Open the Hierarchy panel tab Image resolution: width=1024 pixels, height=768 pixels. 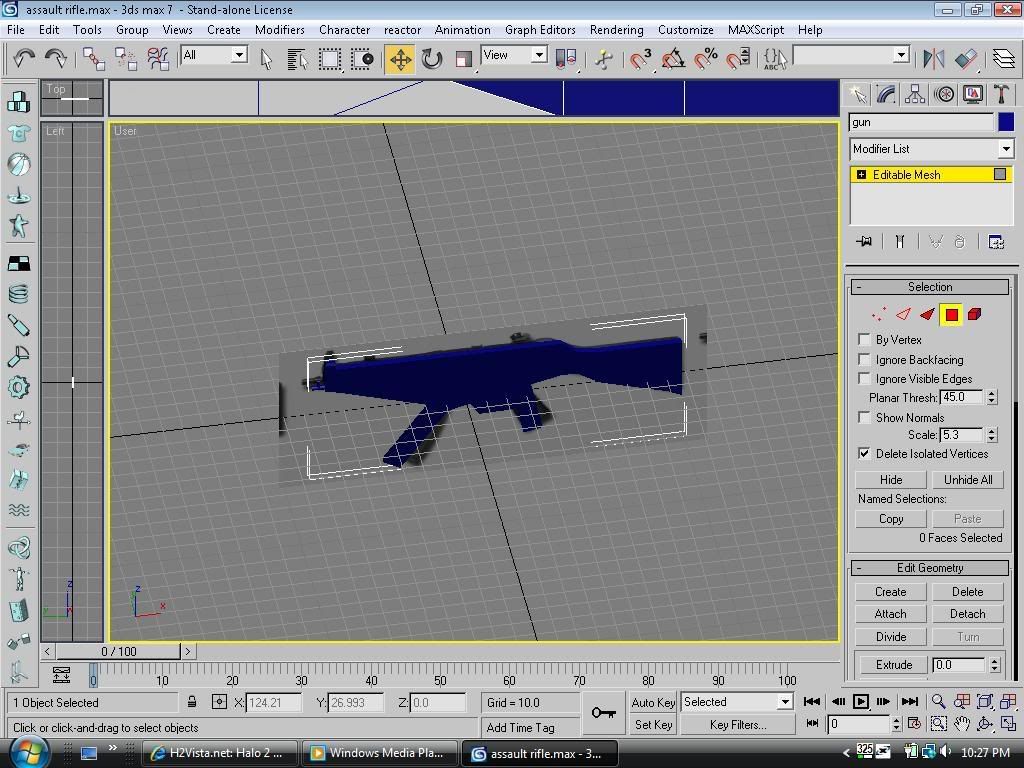point(915,94)
